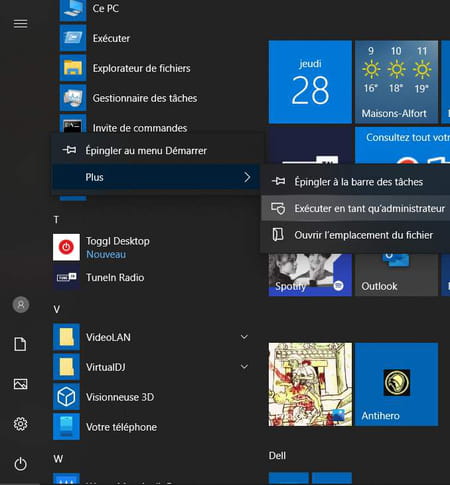Open the Gestionnaire des tâches icon
The height and width of the screenshot is (485, 450).
click(73, 98)
